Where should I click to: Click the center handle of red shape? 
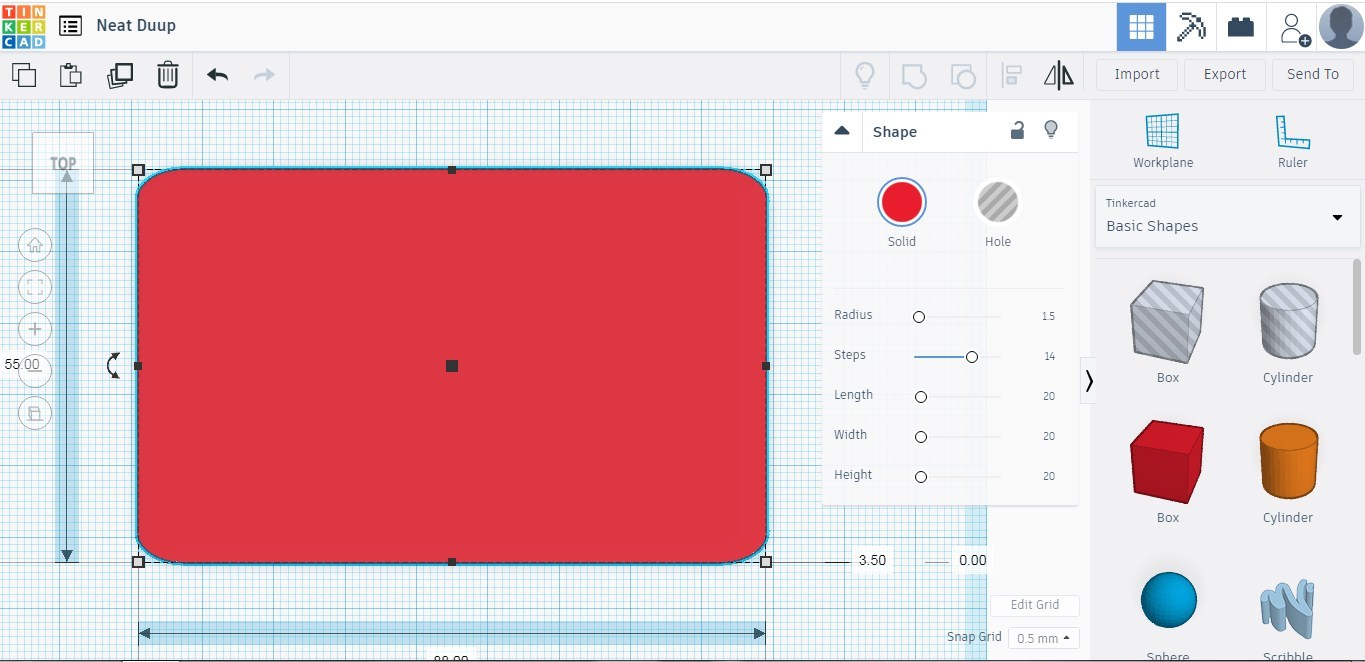tap(452, 366)
